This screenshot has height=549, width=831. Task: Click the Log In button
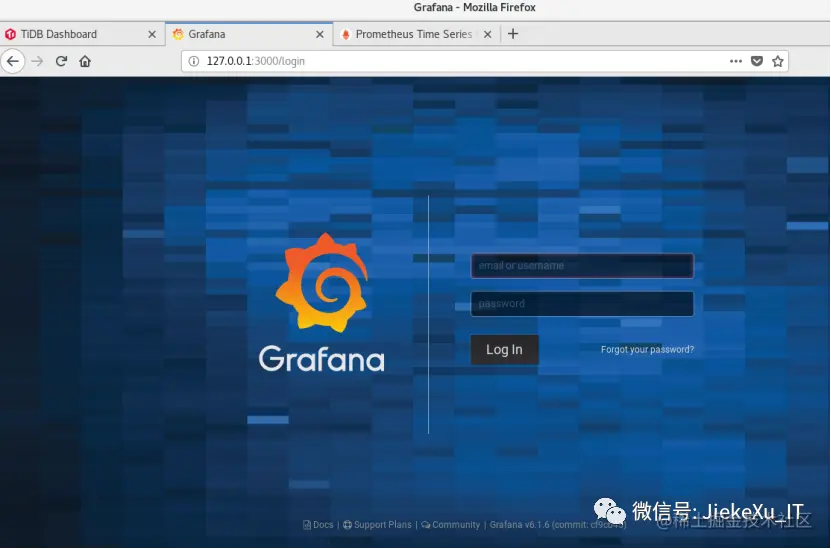[x=505, y=350]
